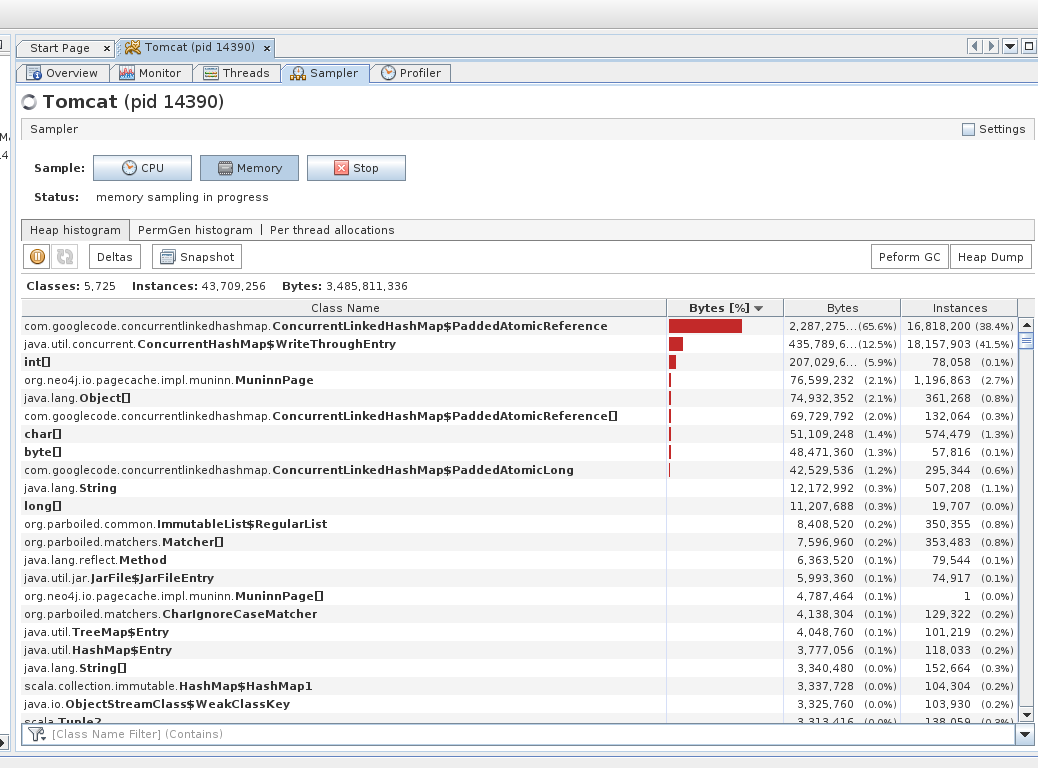The width and height of the screenshot is (1038, 768).
Task: Select the java.util.HashMap$Entry row
Action: (x=520, y=650)
